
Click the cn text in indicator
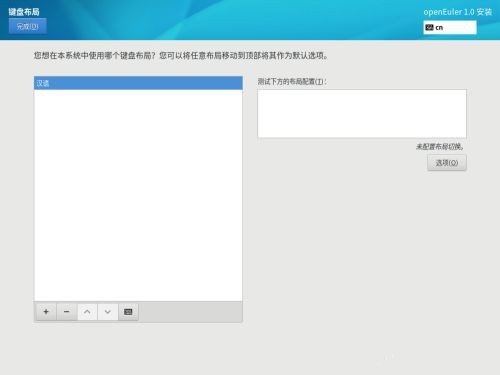439,28
